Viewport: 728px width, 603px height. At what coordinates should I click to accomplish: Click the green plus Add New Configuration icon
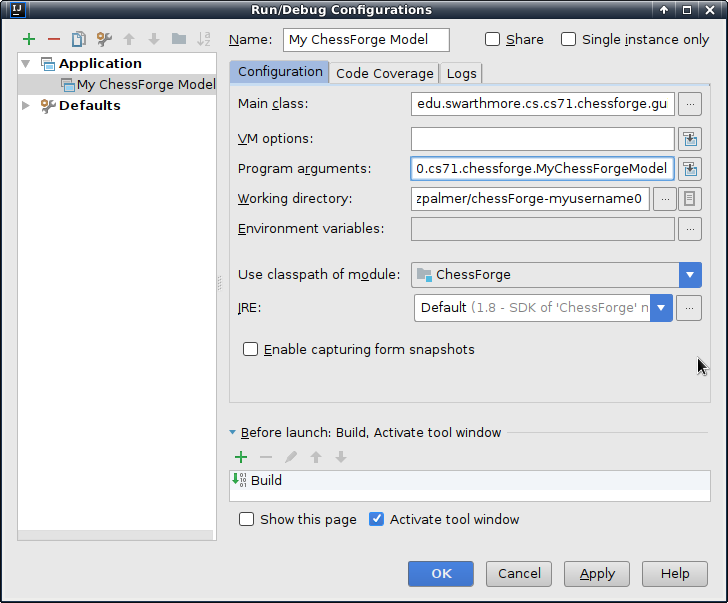coord(29,39)
